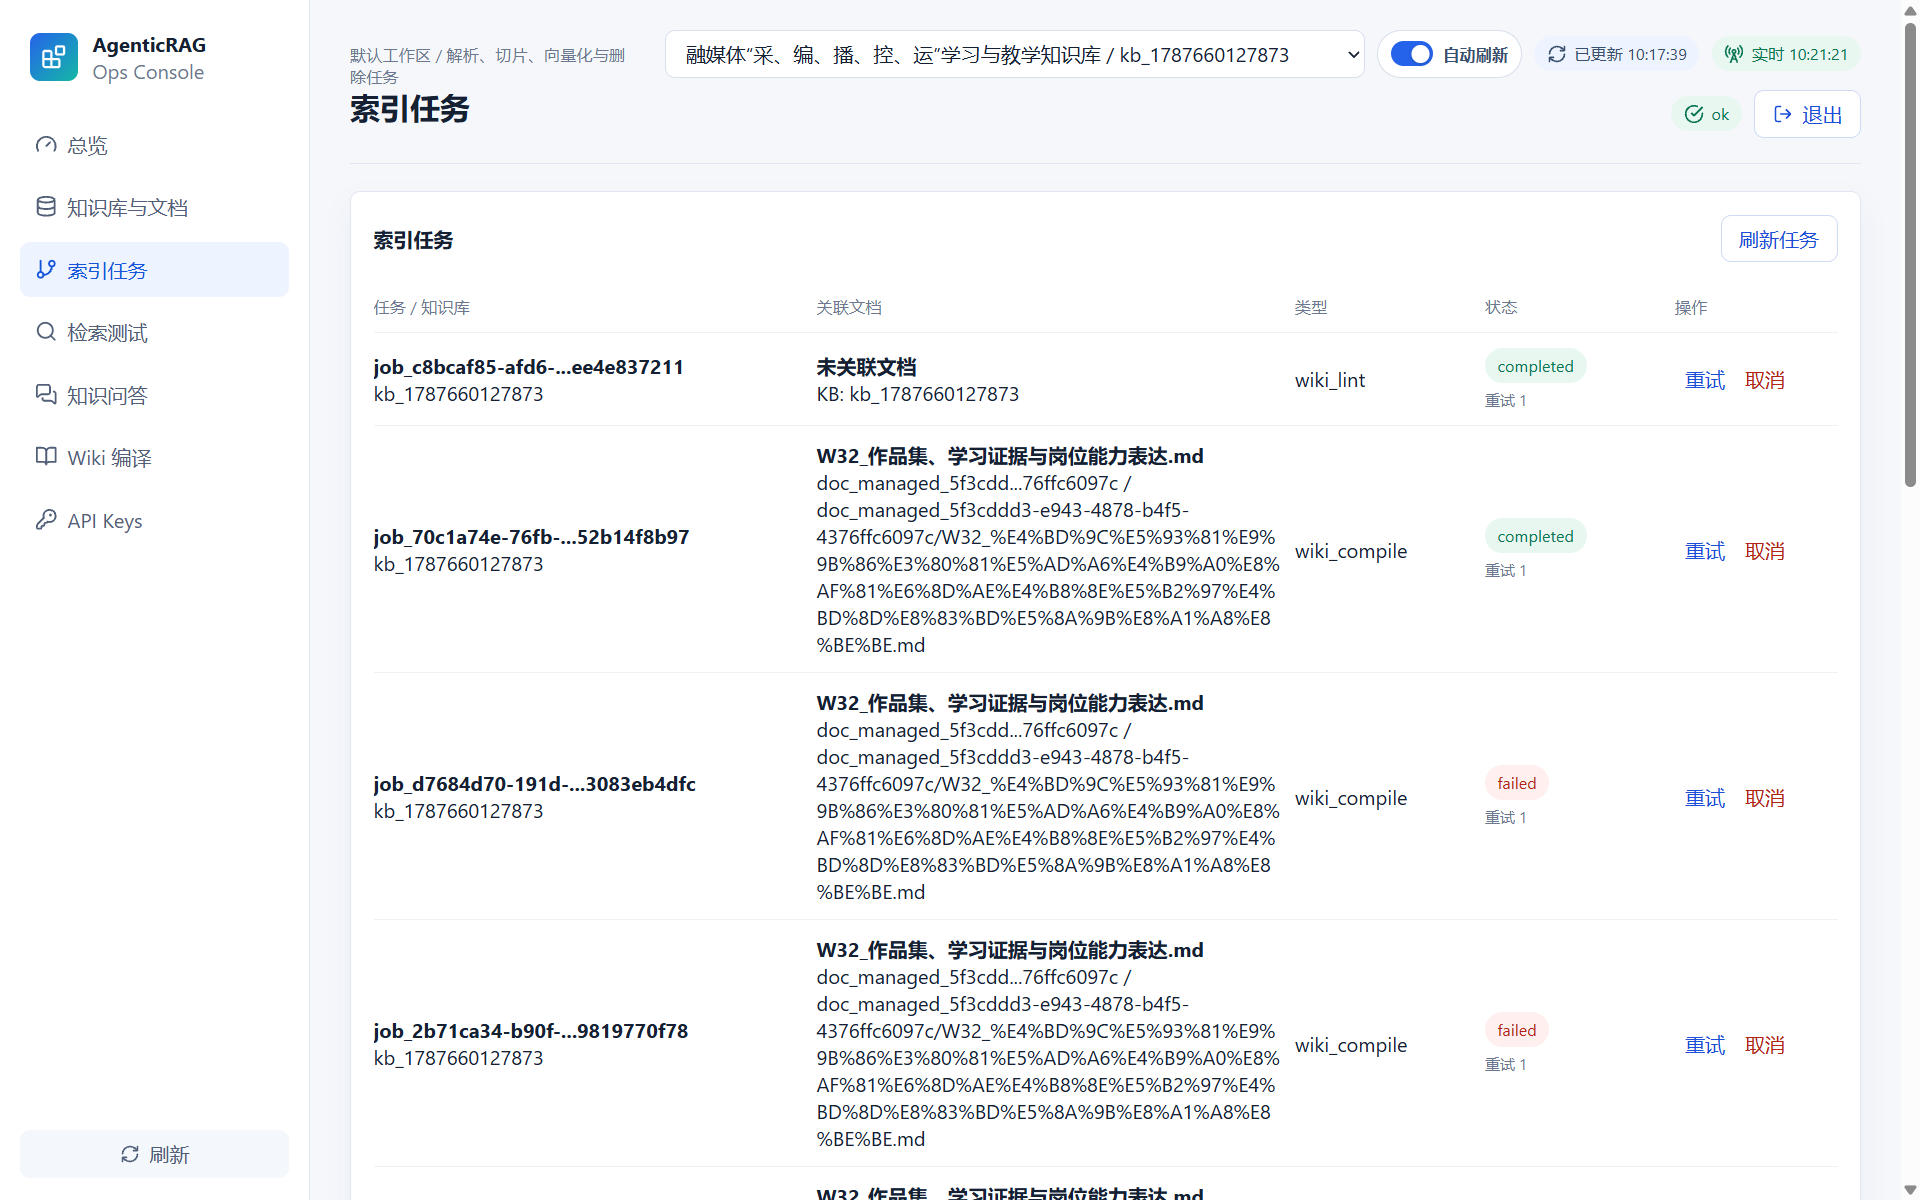Toggle the 自动刷新 switch
1920x1200 pixels.
[1411, 54]
